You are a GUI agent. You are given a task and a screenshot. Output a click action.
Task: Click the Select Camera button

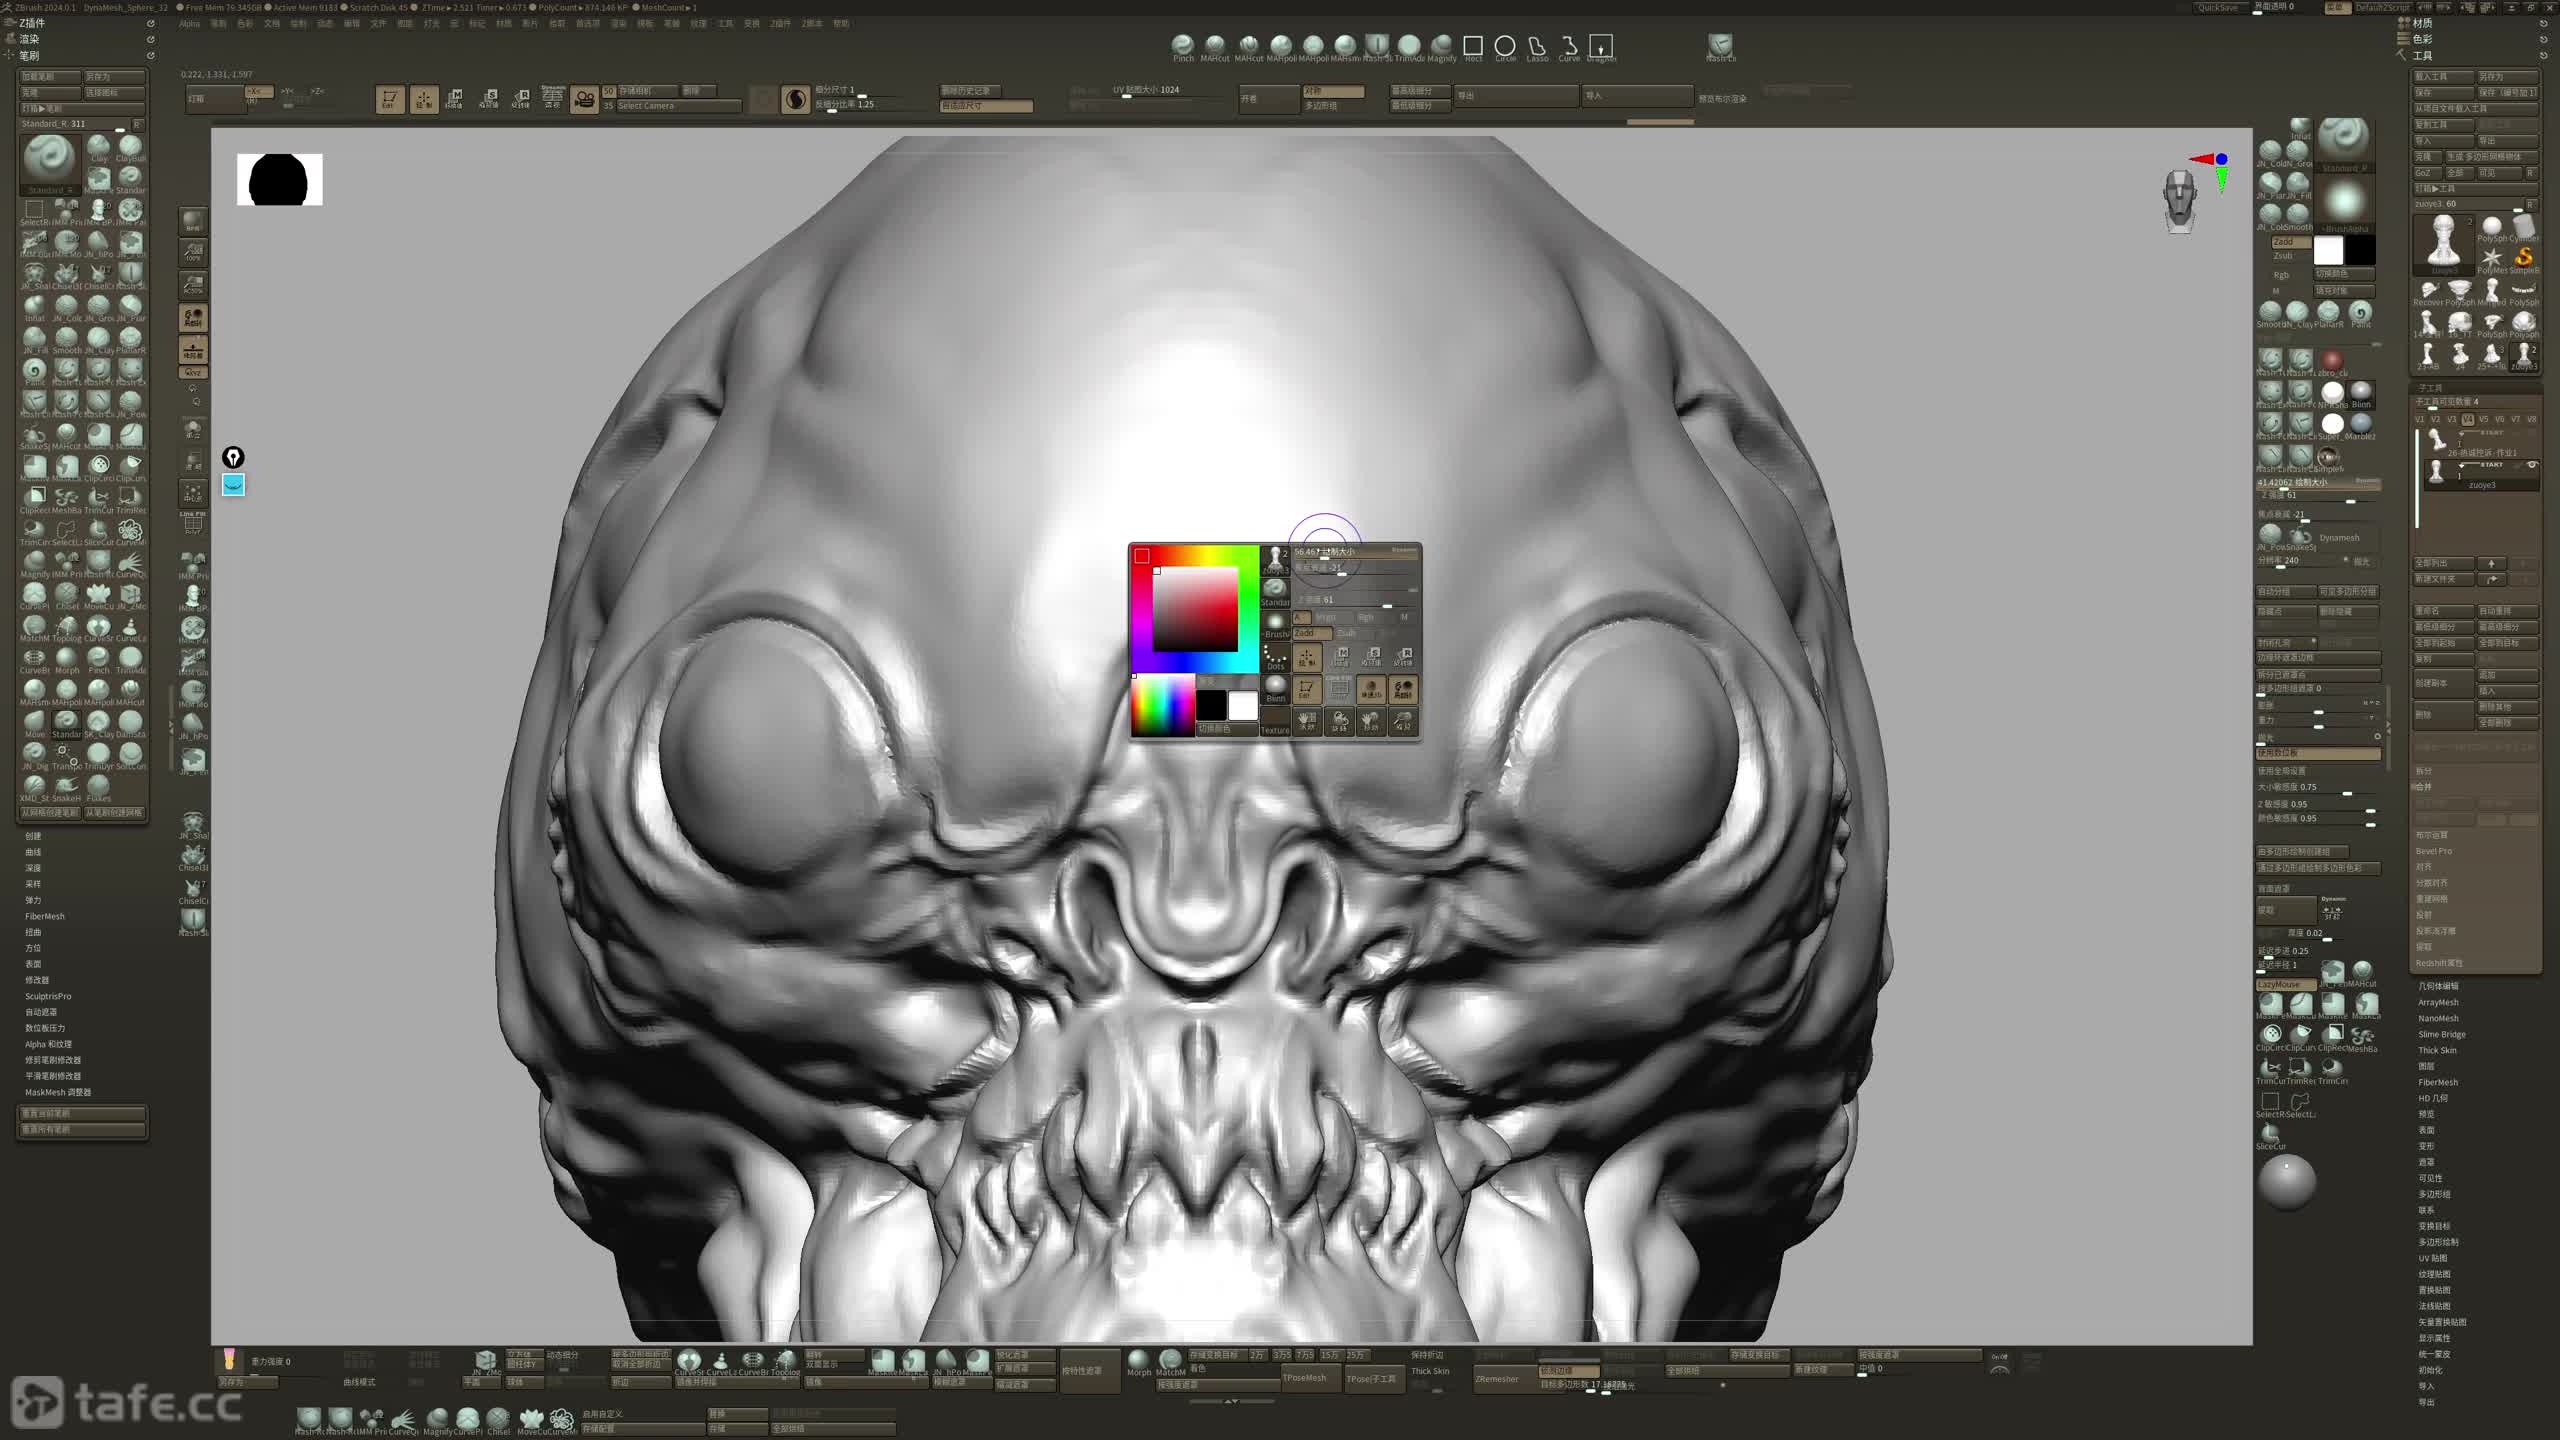(x=678, y=105)
